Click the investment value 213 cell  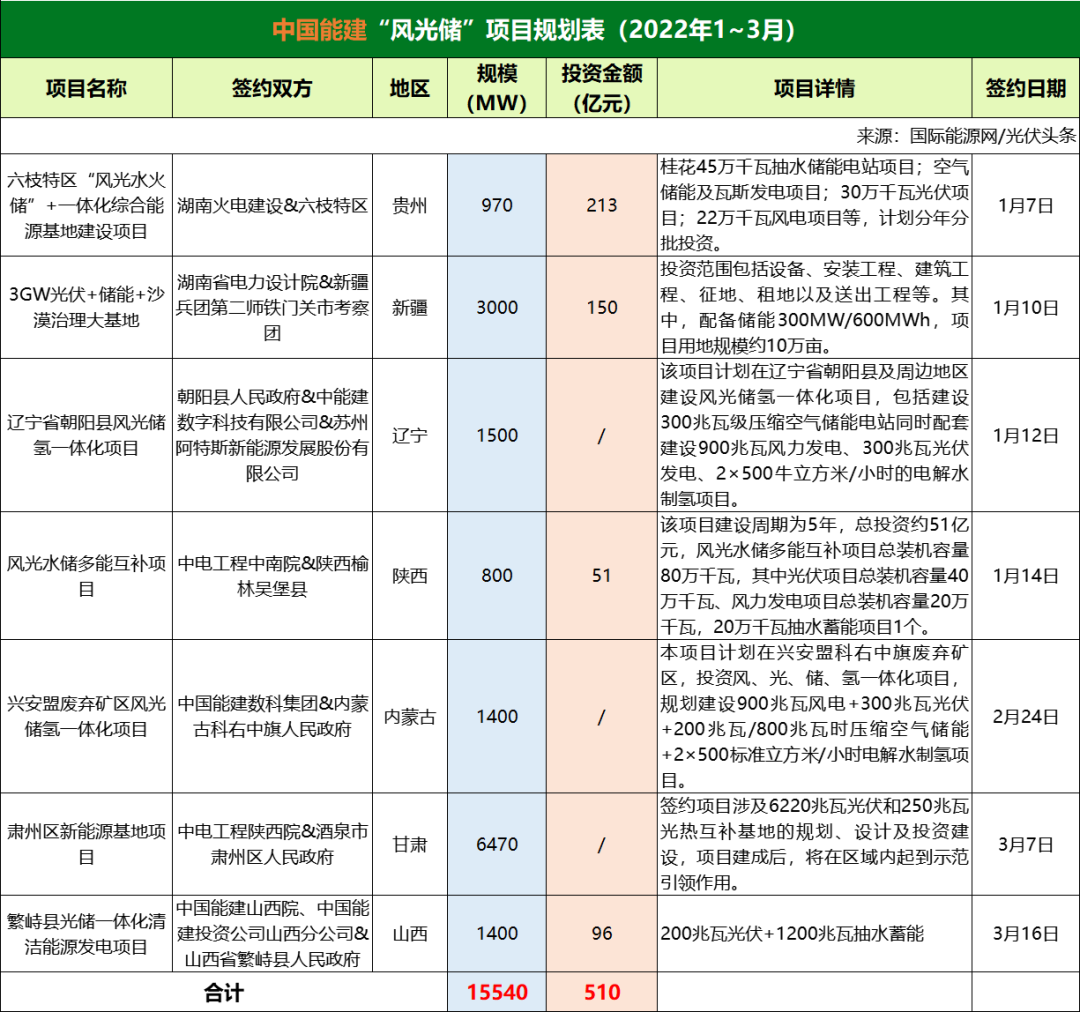pos(601,205)
